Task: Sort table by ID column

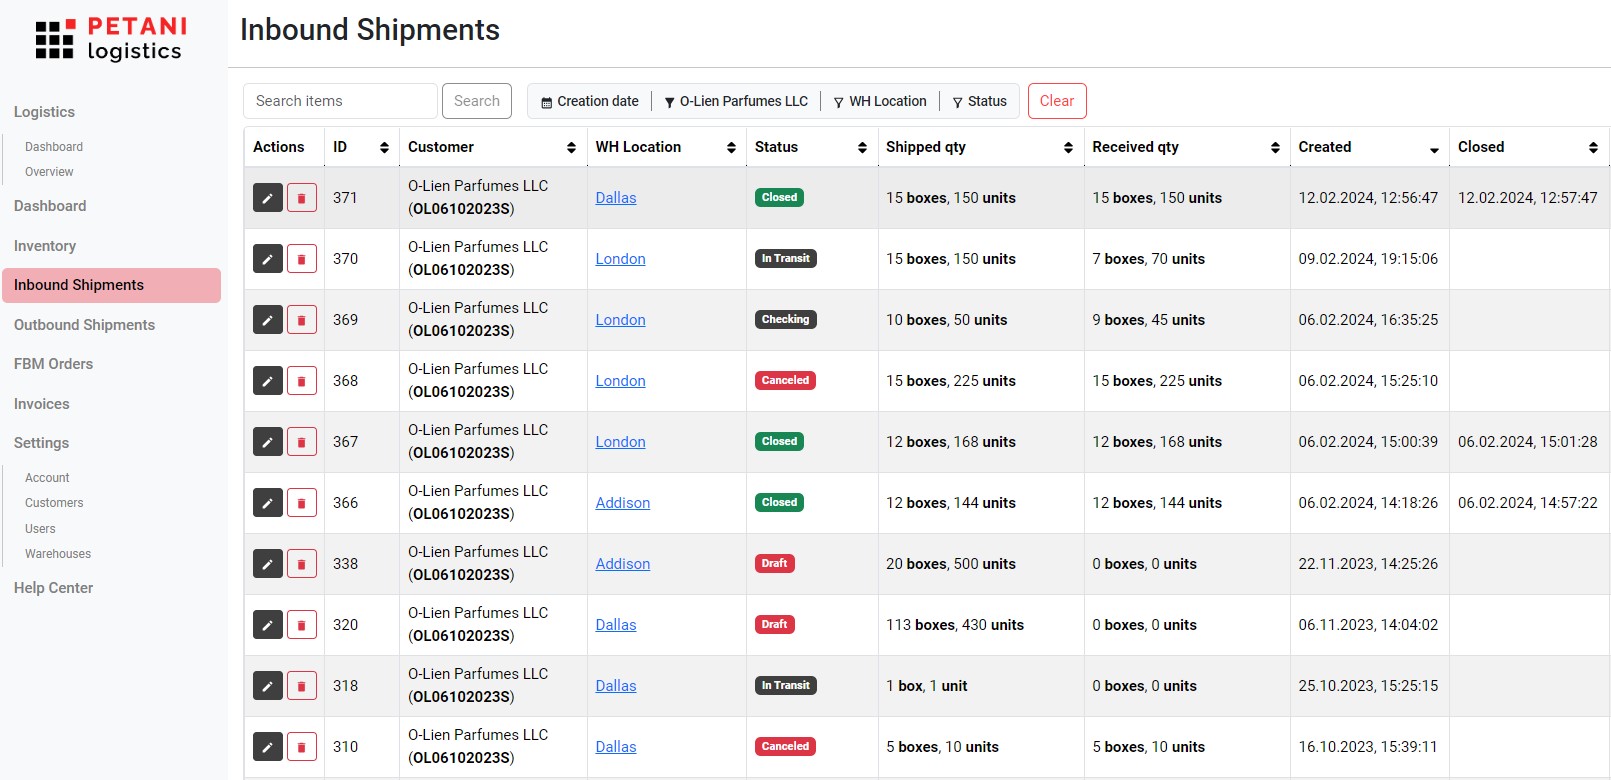Action: point(384,148)
